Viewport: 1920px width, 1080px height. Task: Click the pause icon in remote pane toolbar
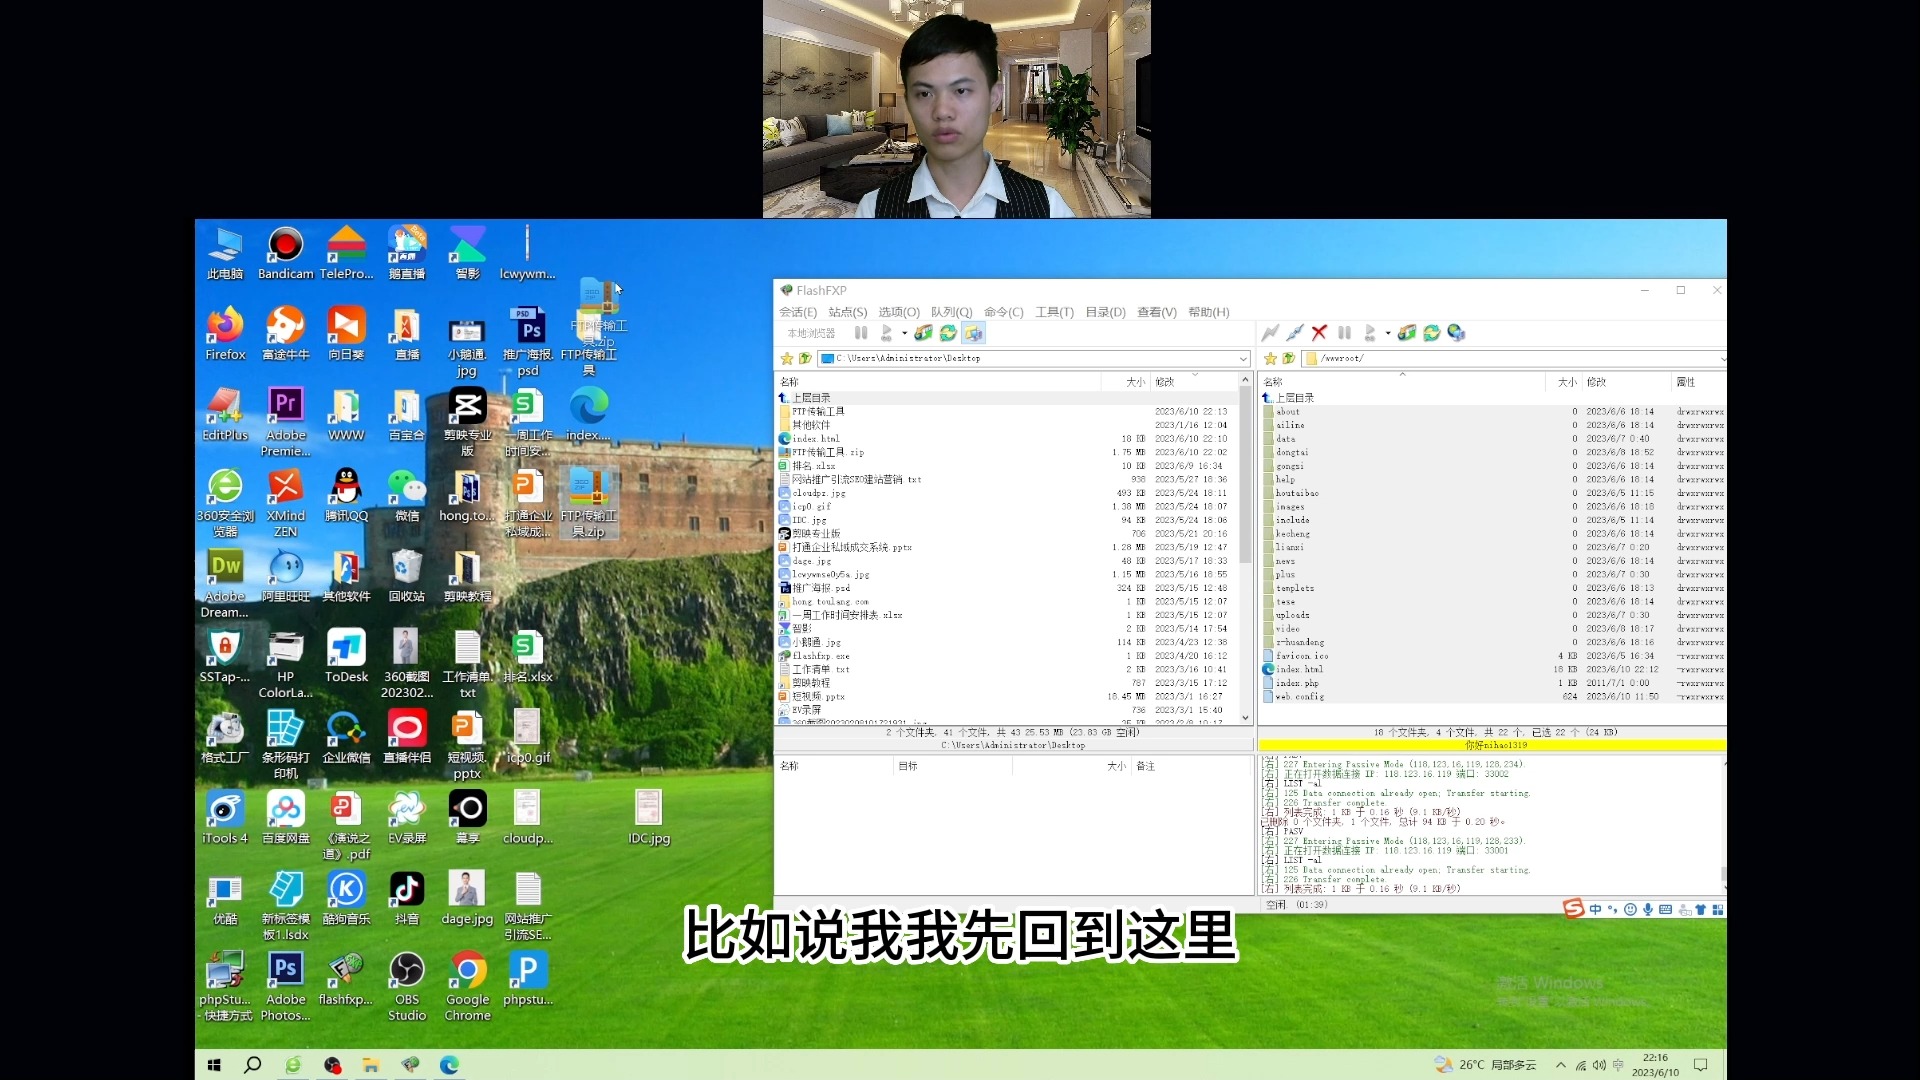1344,333
